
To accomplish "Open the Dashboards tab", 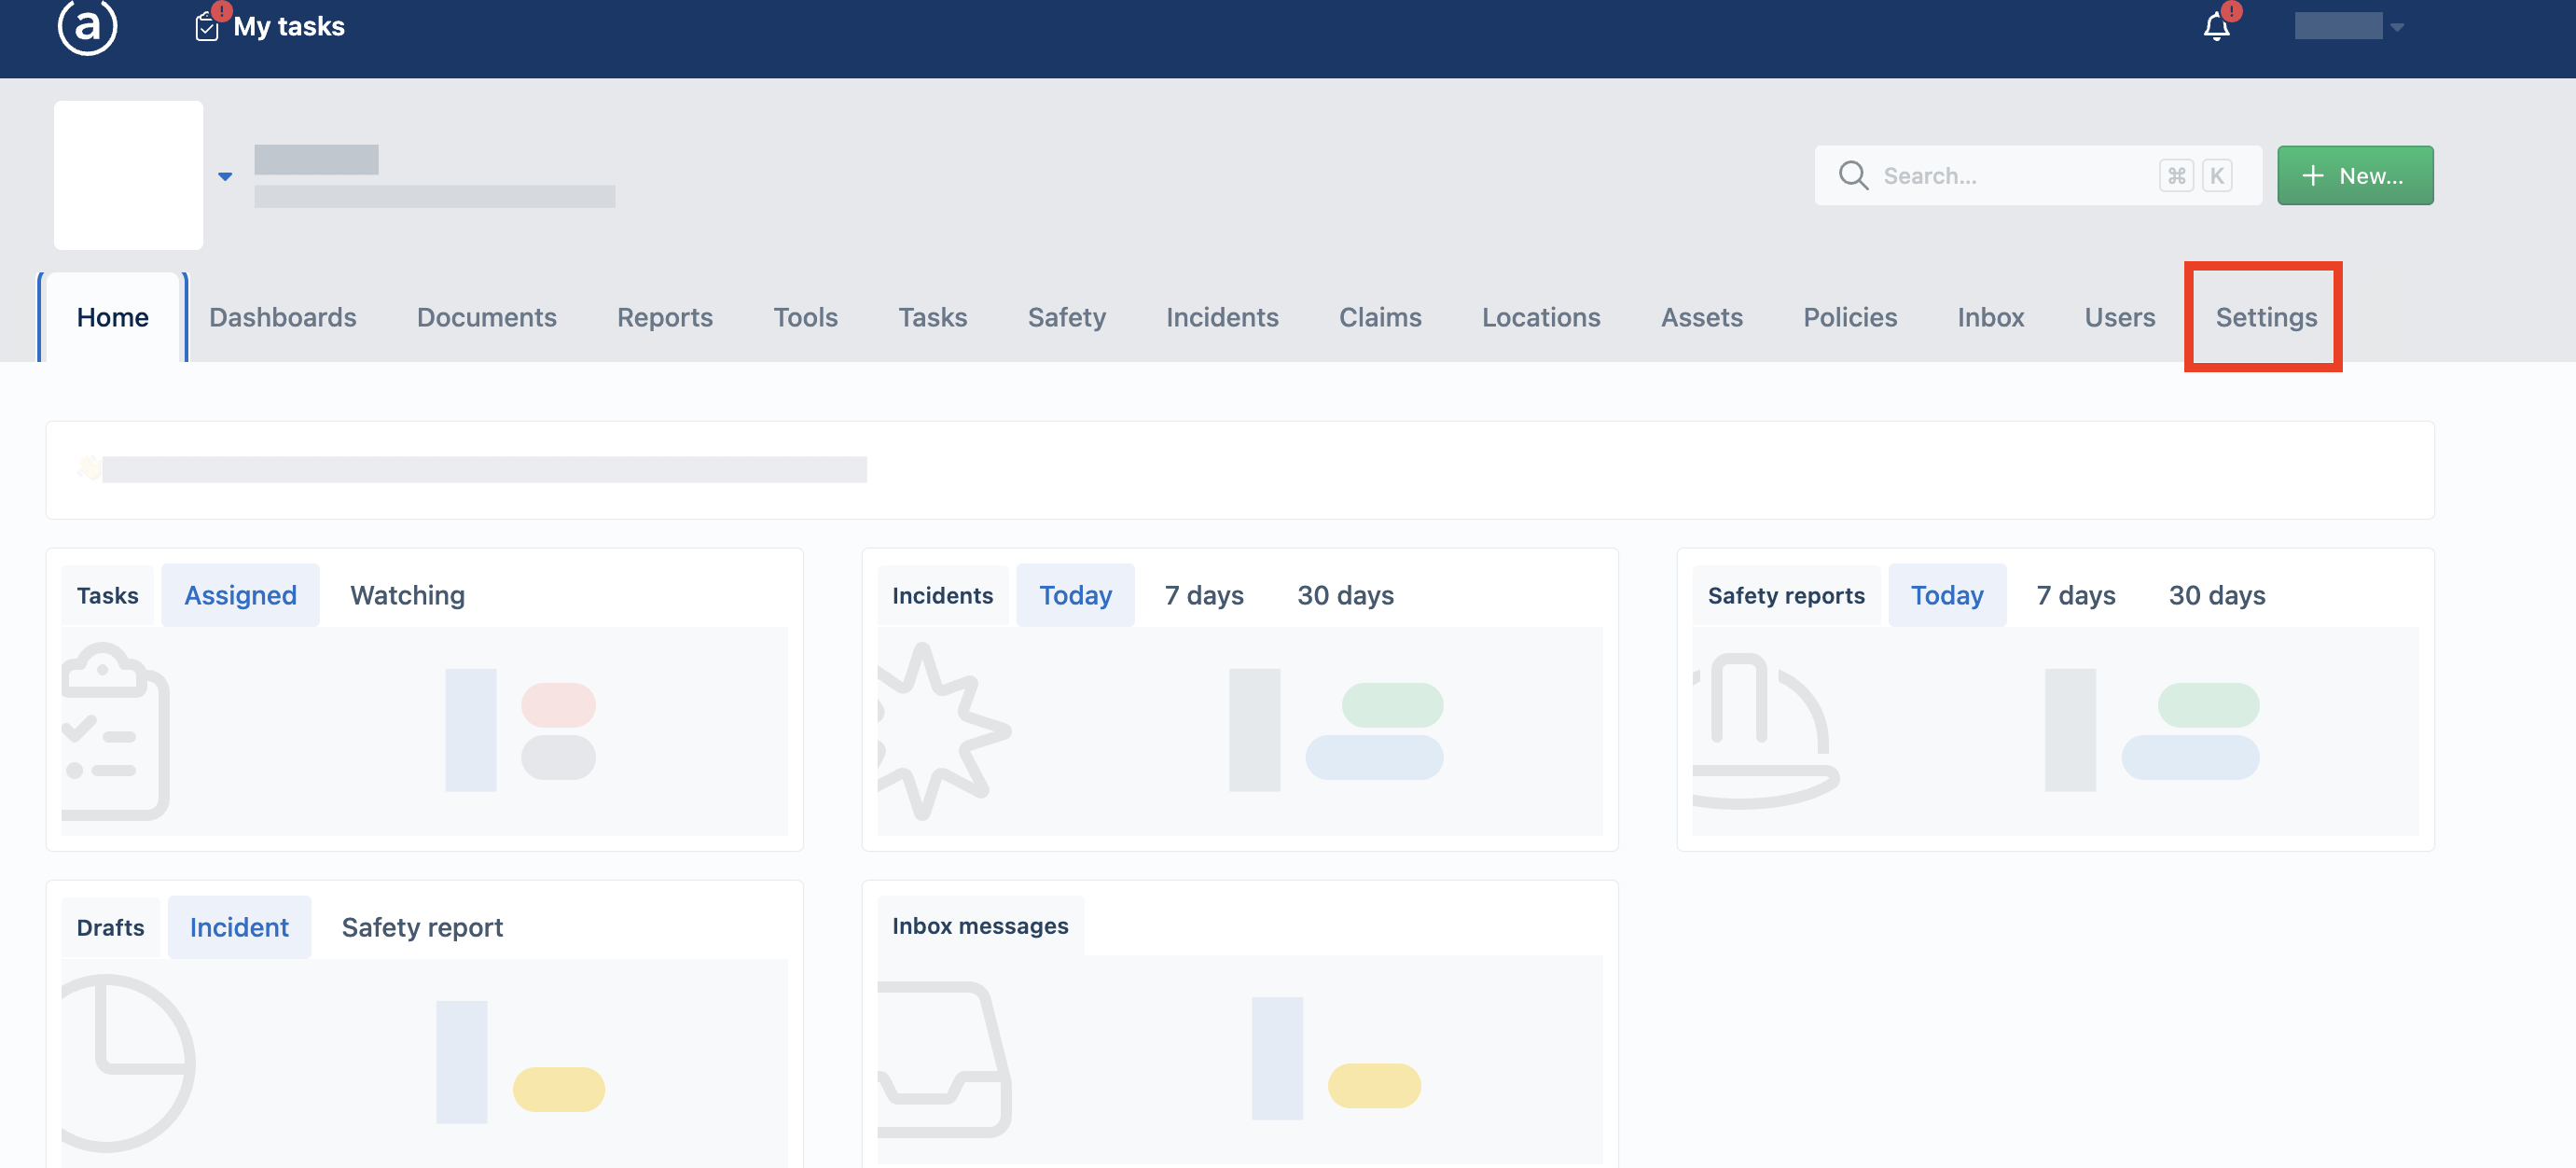I will [x=283, y=317].
